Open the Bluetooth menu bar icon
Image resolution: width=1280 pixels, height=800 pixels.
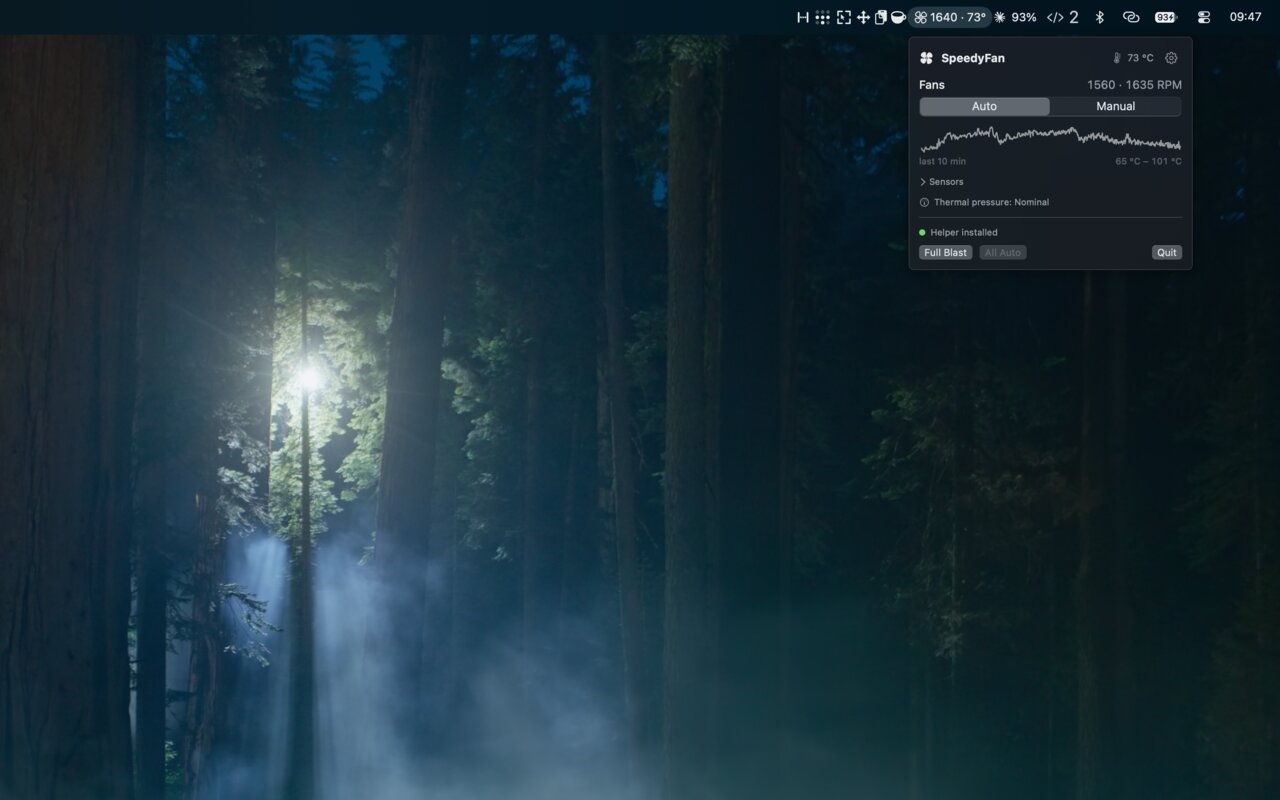coord(1099,17)
